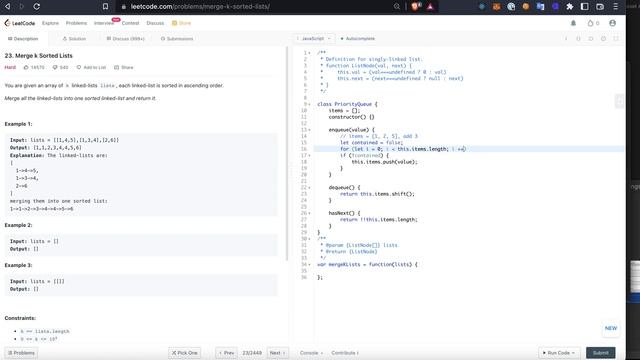Toggle the browser sidebar panel icon
Viewport: 640px width, 360px height.
(x=584, y=7)
